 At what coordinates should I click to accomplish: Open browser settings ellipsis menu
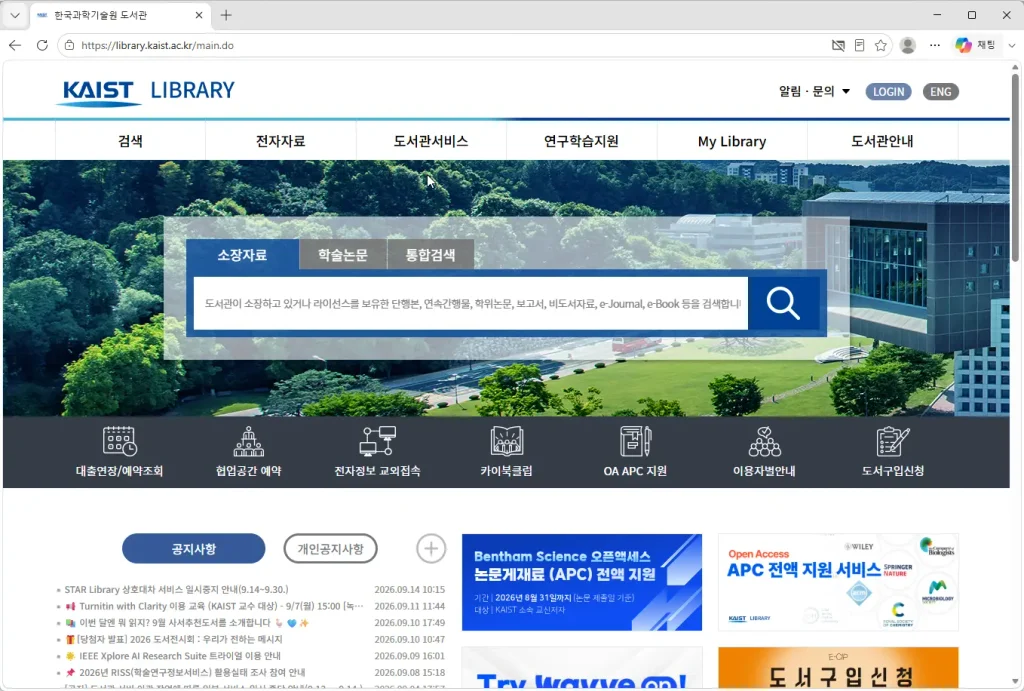click(x=935, y=45)
